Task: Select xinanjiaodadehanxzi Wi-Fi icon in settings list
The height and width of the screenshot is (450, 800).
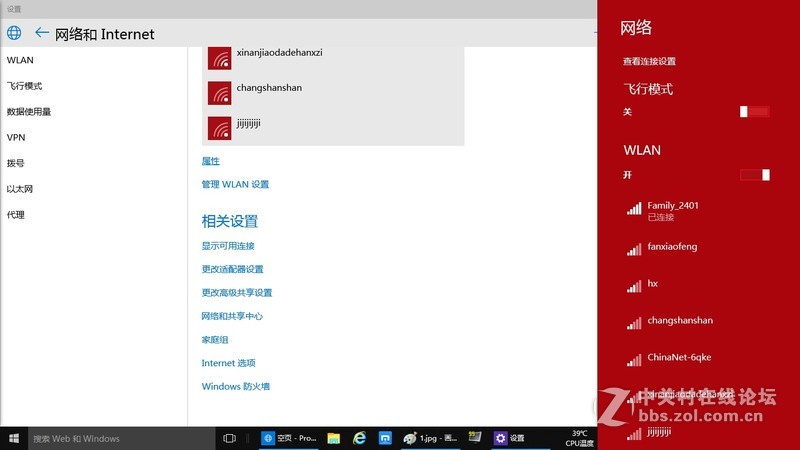Action: (219, 58)
